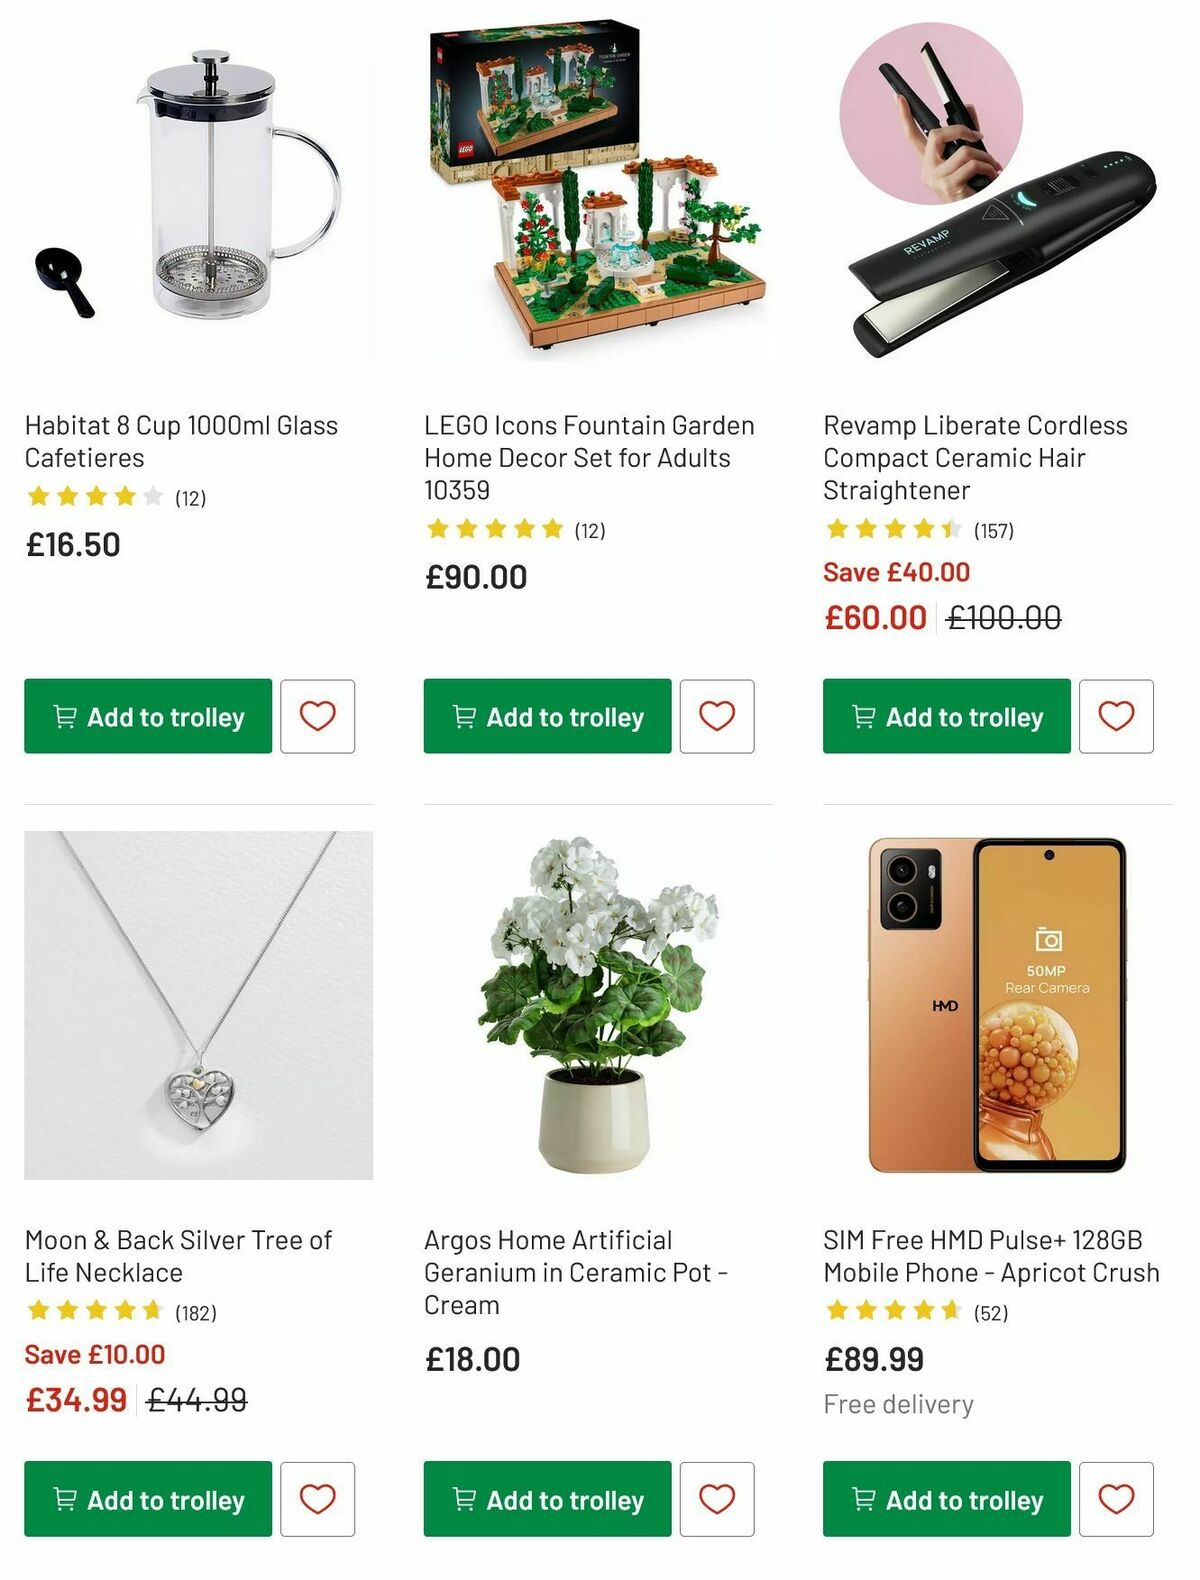Viewport: 1200px width, 1580px height.
Task: Click the trolley icon on the cafetiere Add button
Action: click(x=65, y=717)
